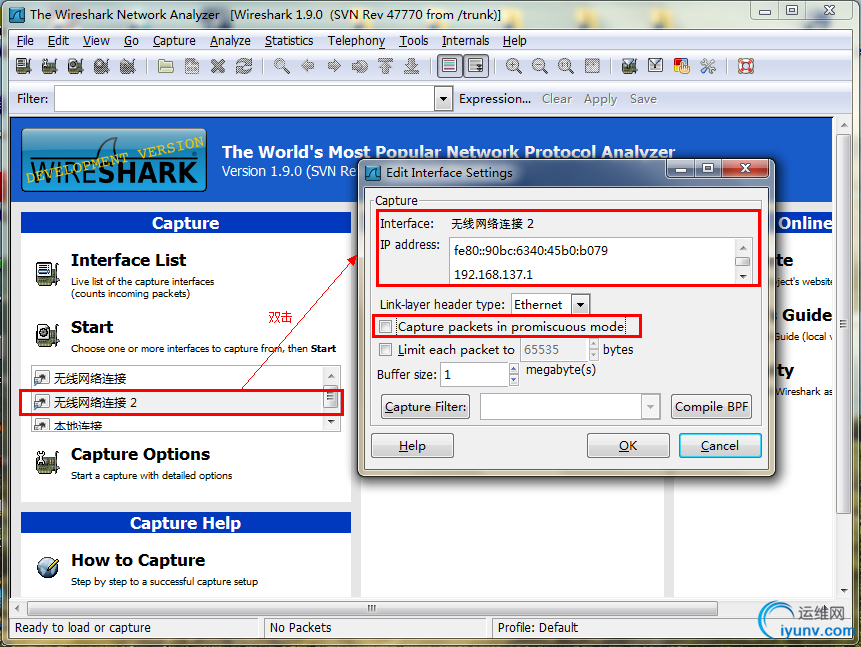
Task: Decrease the Buffer size with down arrow
Action: (513, 380)
